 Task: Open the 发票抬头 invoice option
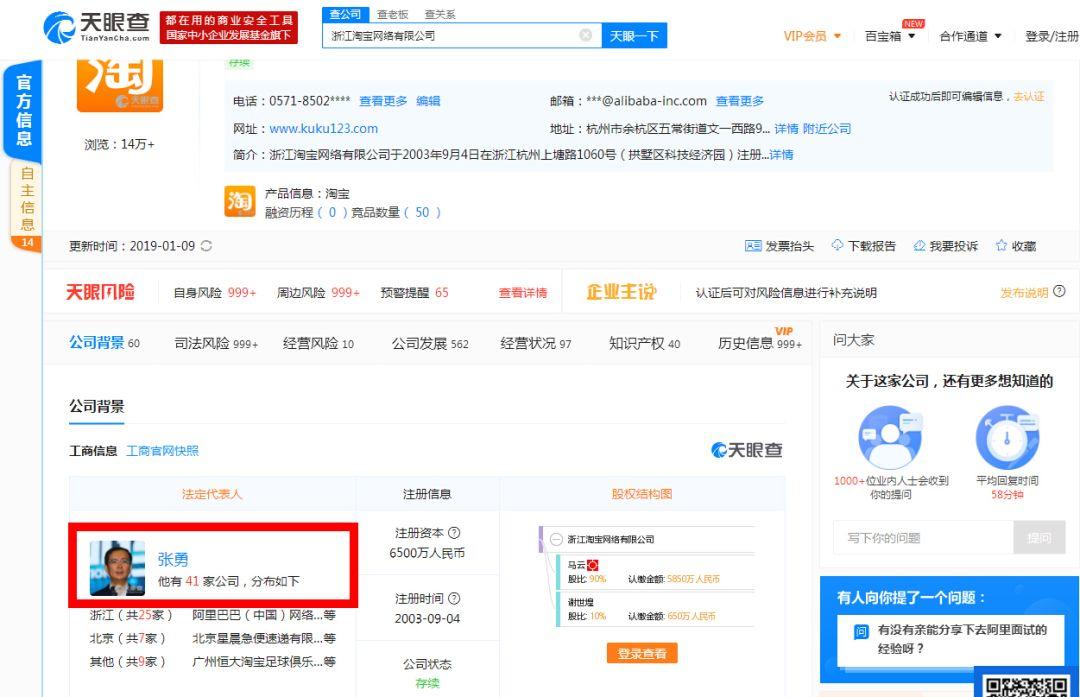(x=779, y=246)
